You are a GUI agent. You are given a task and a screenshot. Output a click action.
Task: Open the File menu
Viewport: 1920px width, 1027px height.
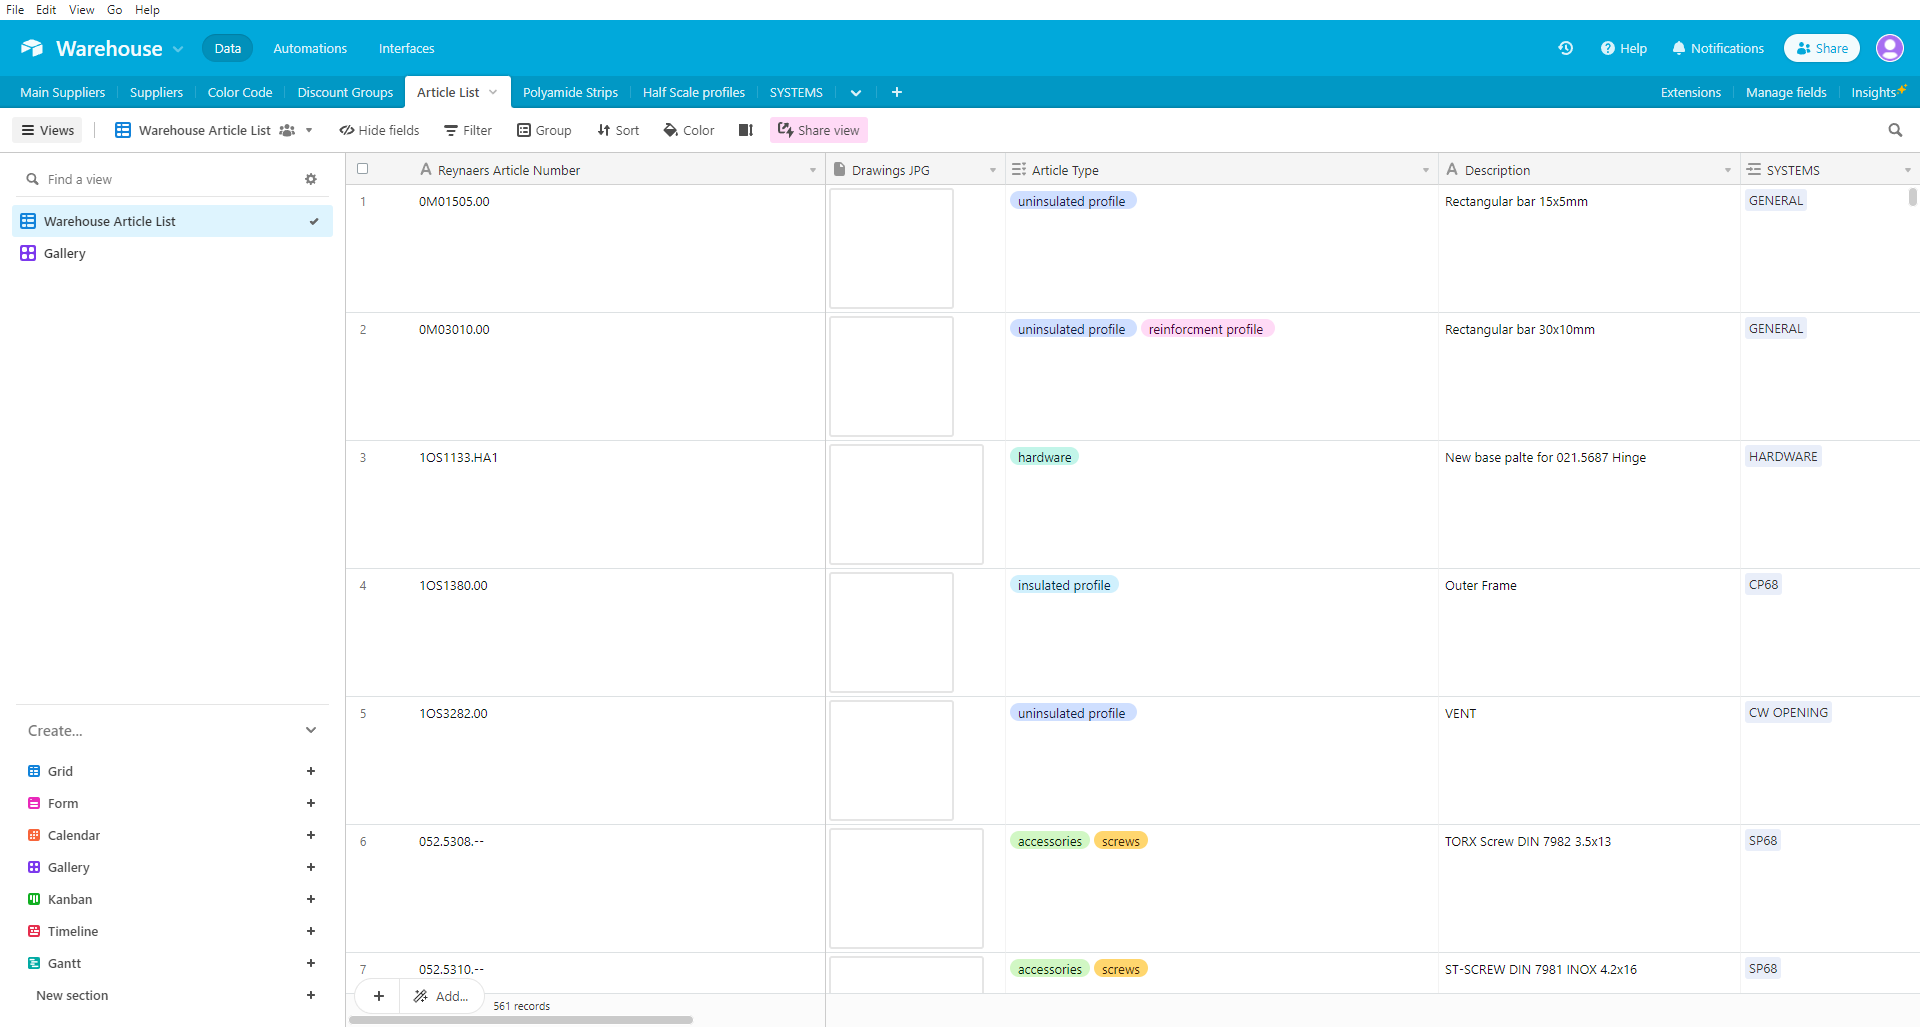pyautogui.click(x=15, y=9)
